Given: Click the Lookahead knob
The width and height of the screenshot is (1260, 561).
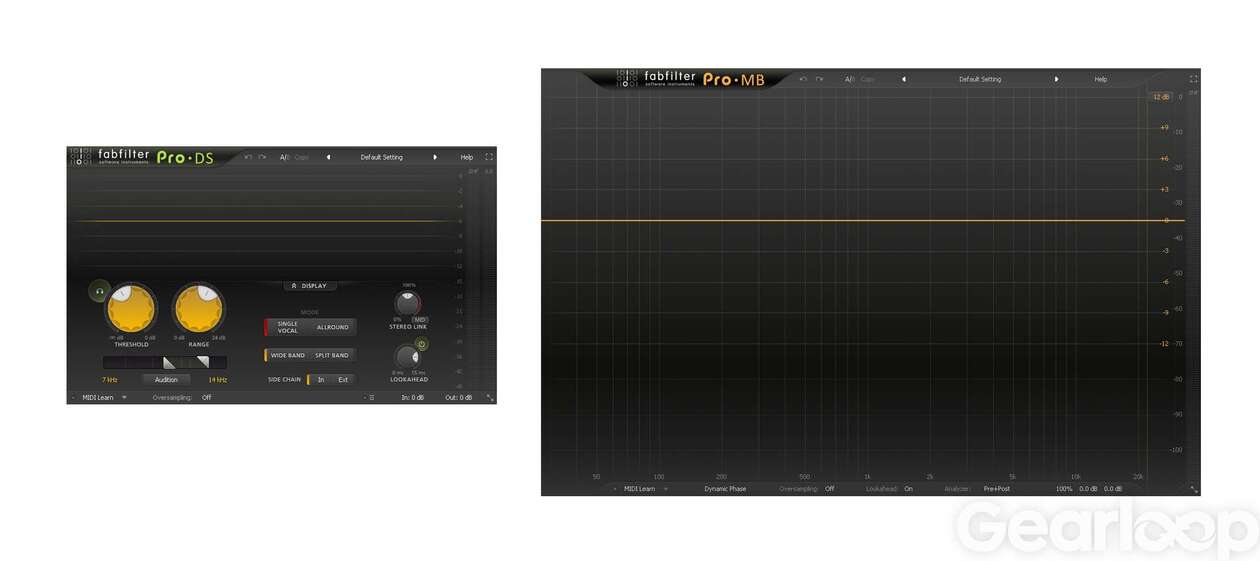Looking at the screenshot, I should 407,357.
